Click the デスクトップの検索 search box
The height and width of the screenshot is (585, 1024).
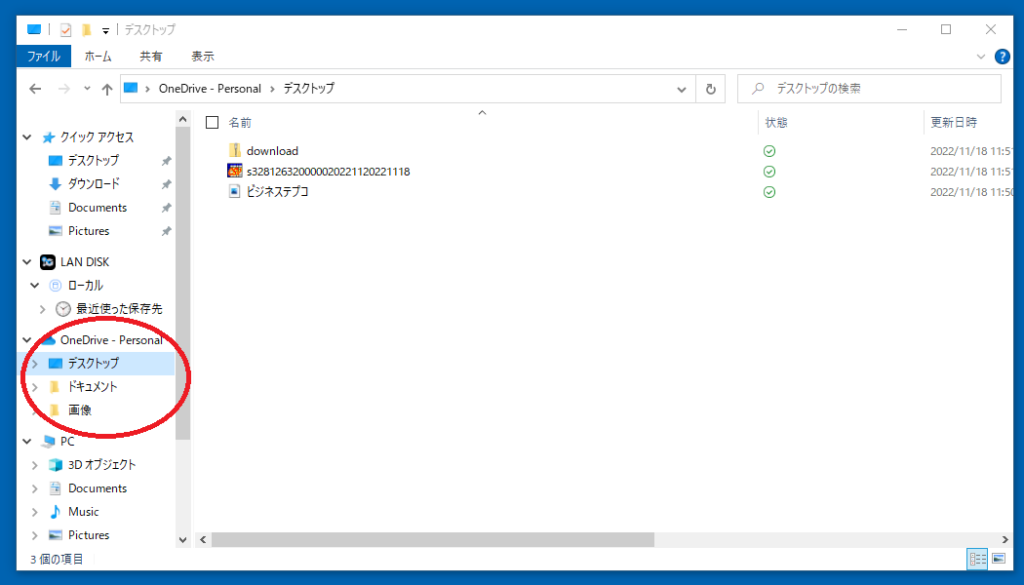[869, 89]
